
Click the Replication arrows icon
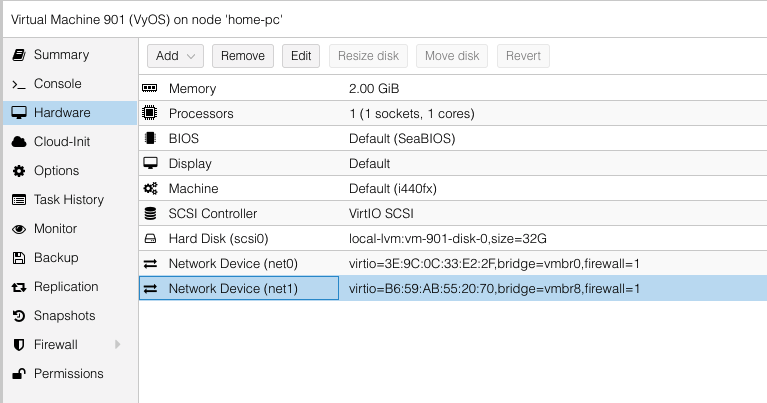[x=18, y=287]
